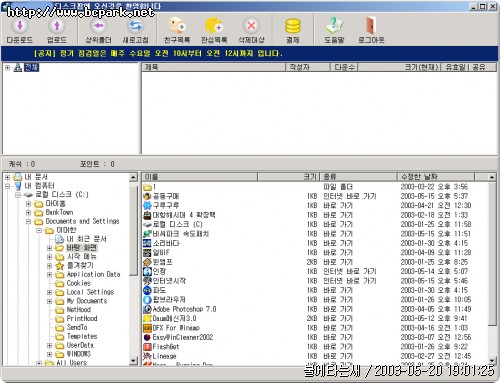Screen dimensions: 500x383
Task: Go up with the 상위폴더 icon
Action: point(98,26)
